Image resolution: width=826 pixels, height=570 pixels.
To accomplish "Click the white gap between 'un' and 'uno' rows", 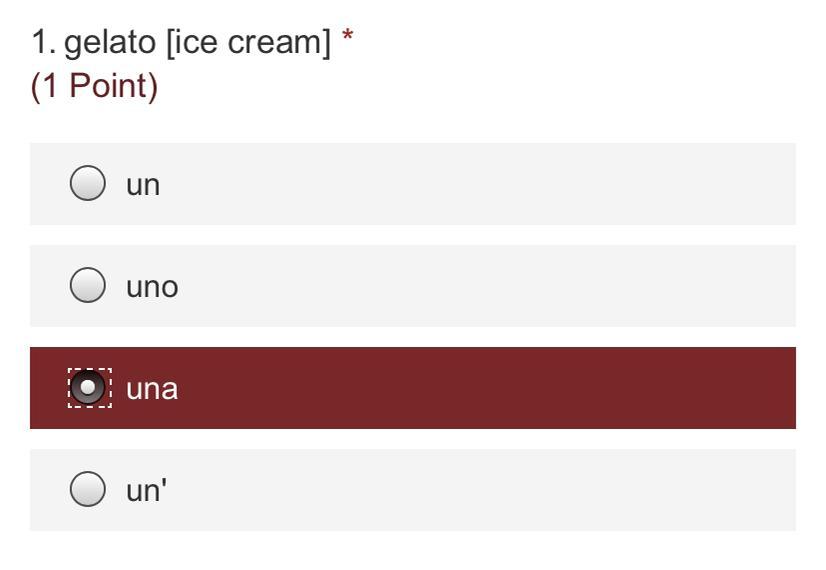I will pos(413,235).
